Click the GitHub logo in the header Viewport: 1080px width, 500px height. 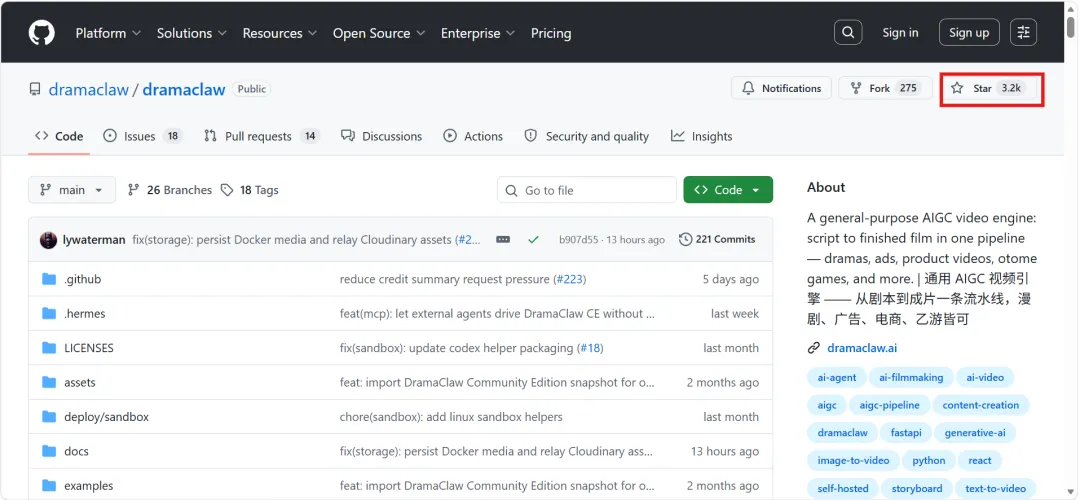click(41, 32)
